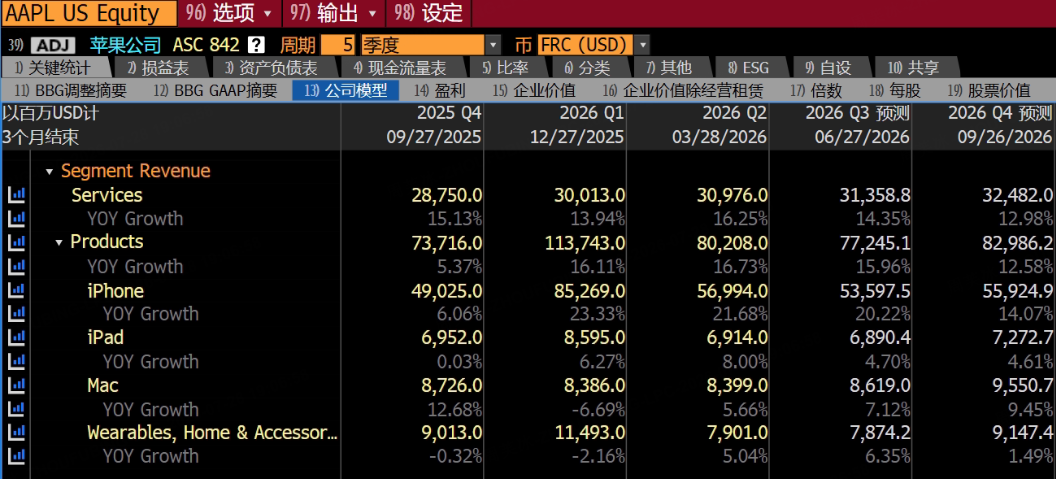This screenshot has width=1056, height=479.
Task: Collapse the Segment Revenue section
Action: click(49, 172)
